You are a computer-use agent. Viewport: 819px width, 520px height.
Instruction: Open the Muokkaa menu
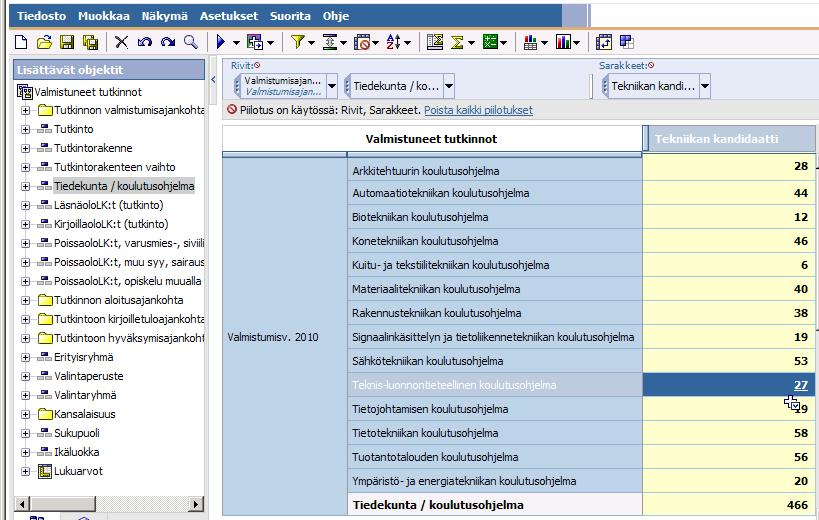(x=104, y=16)
